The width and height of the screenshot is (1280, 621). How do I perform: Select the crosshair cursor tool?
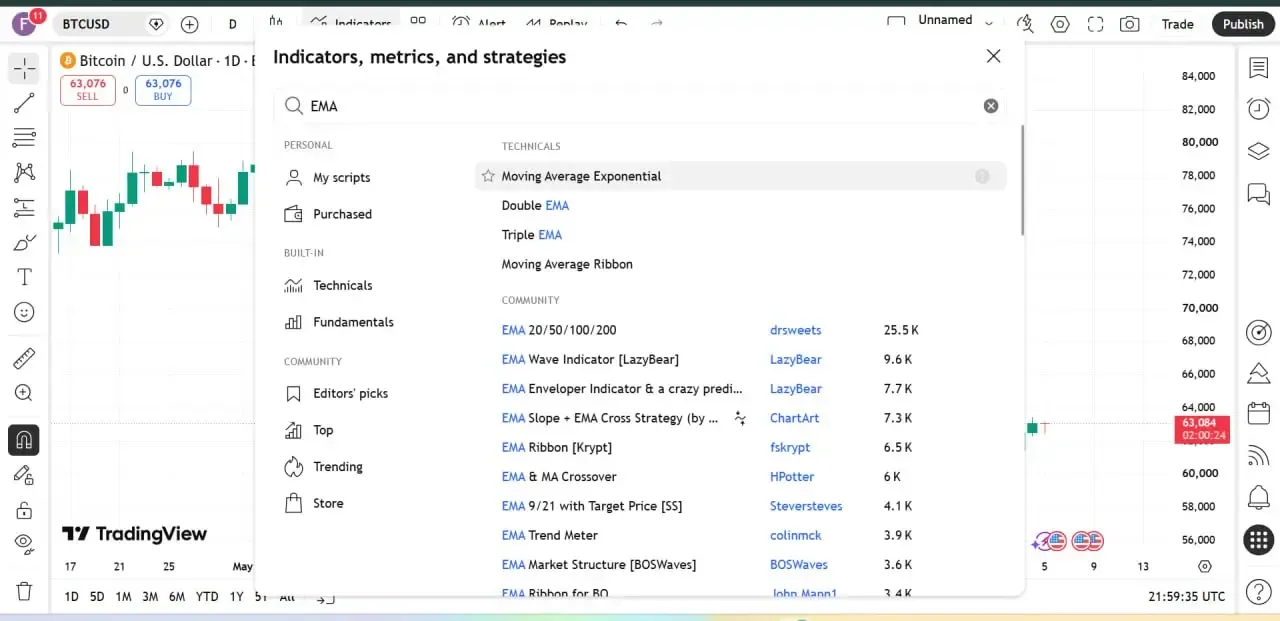(x=24, y=68)
